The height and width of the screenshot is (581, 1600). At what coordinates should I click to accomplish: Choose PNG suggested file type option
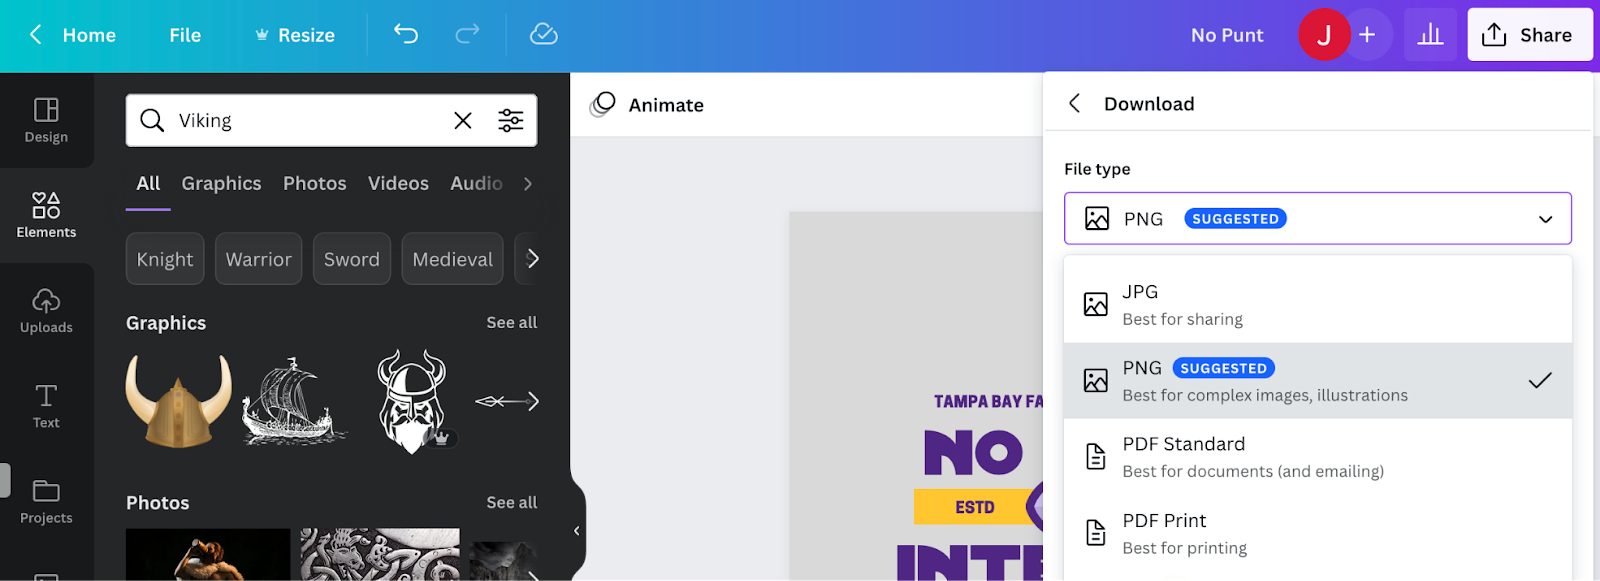(1318, 381)
